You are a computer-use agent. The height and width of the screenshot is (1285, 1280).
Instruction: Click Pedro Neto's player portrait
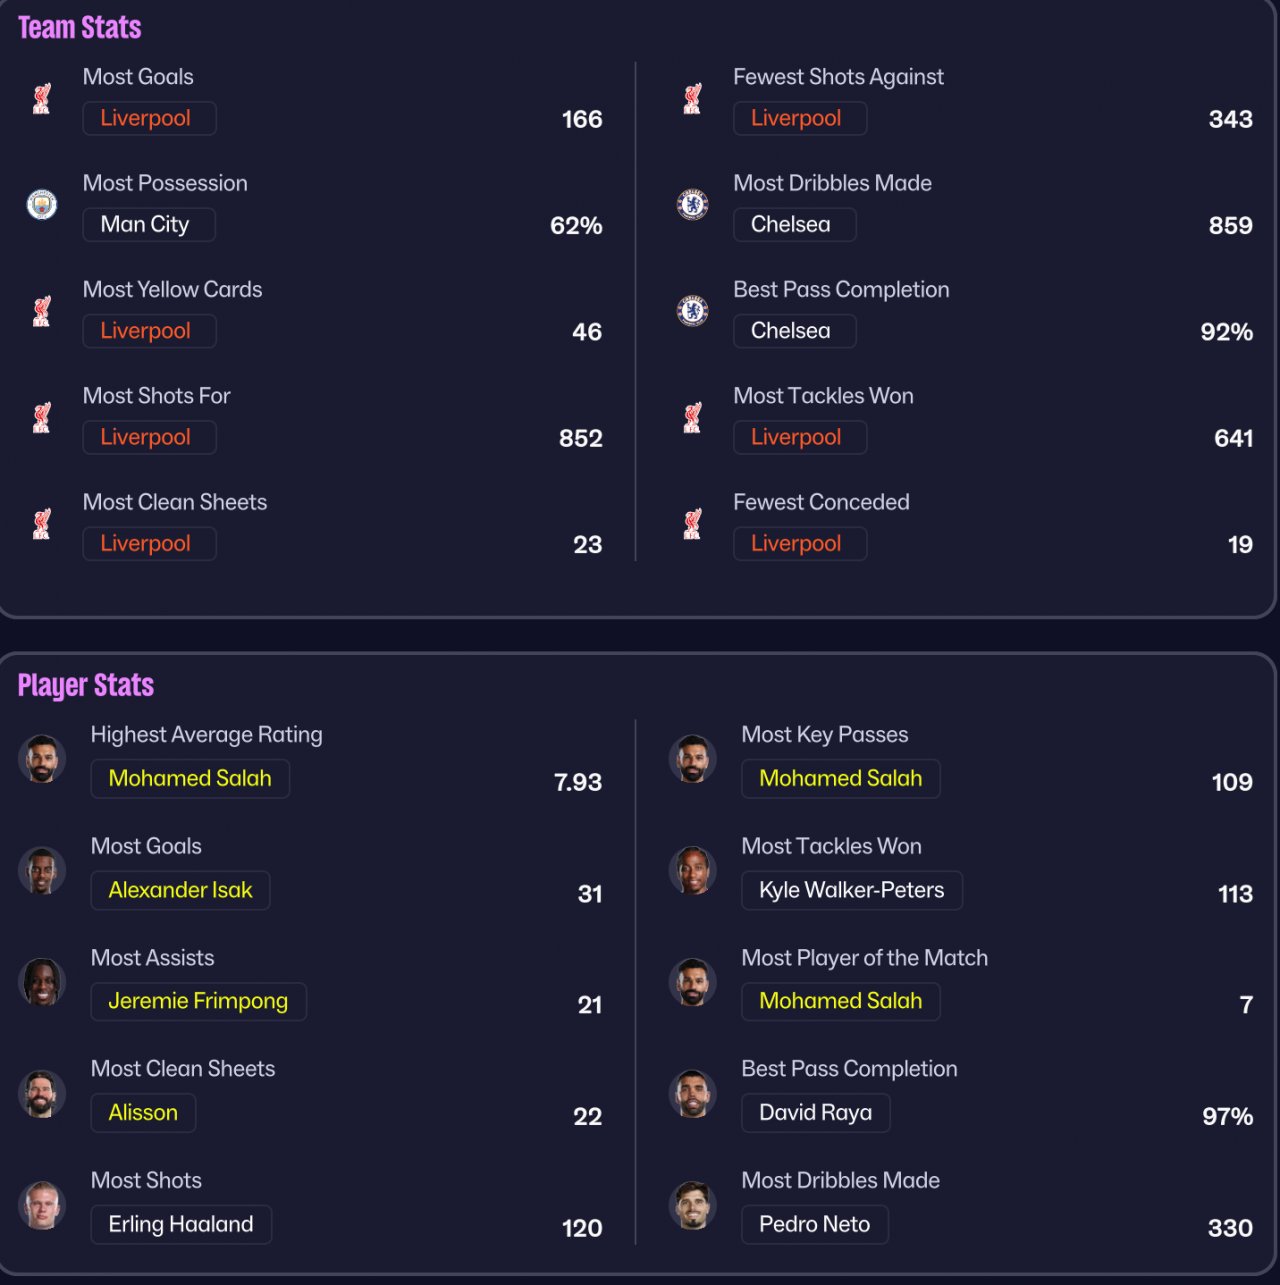pyautogui.click(x=692, y=1204)
